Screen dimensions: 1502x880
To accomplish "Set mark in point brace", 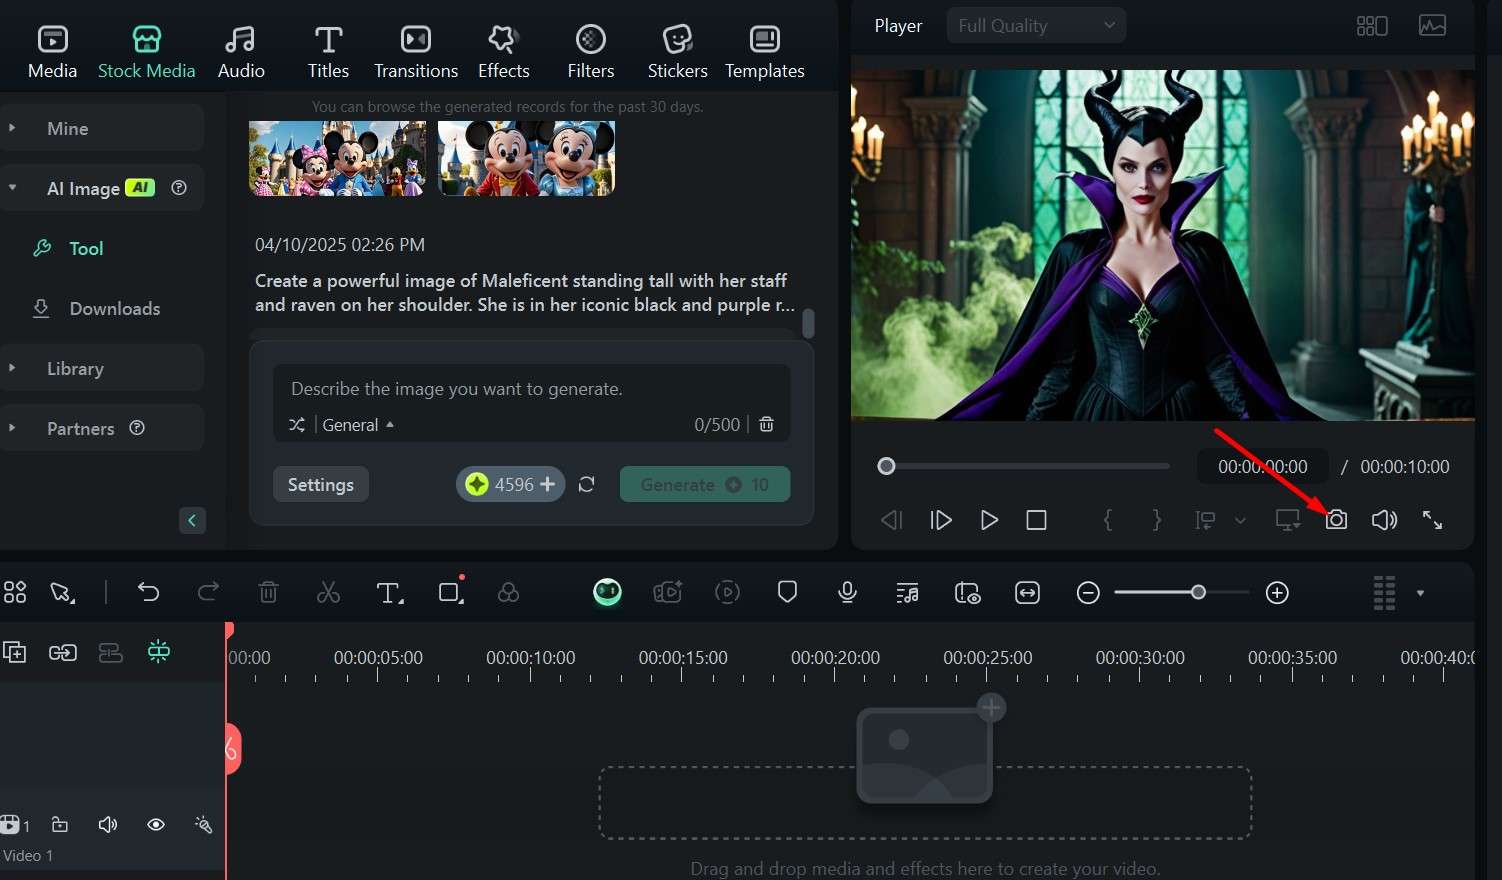I will [1108, 520].
